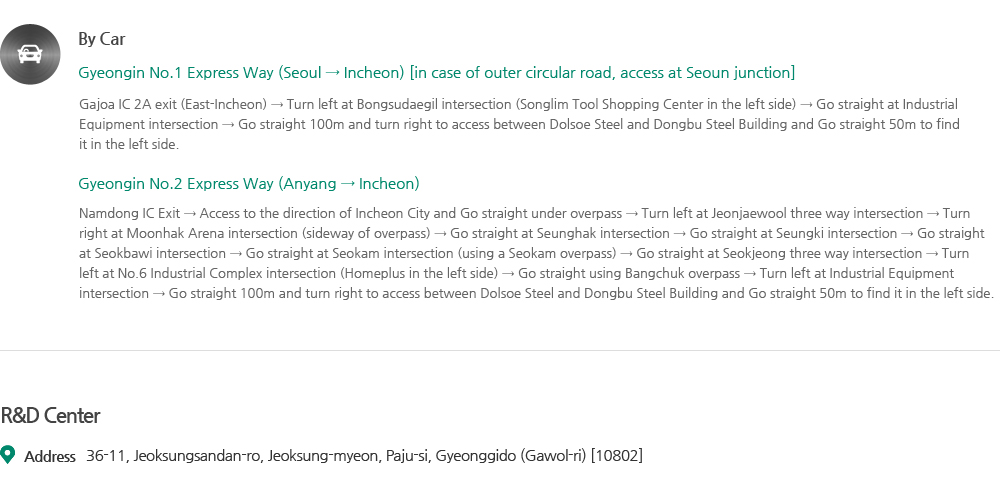Click the Paju-si, Gyeonggido address portion
Screen dimensions: 1000x483
coord(451,456)
